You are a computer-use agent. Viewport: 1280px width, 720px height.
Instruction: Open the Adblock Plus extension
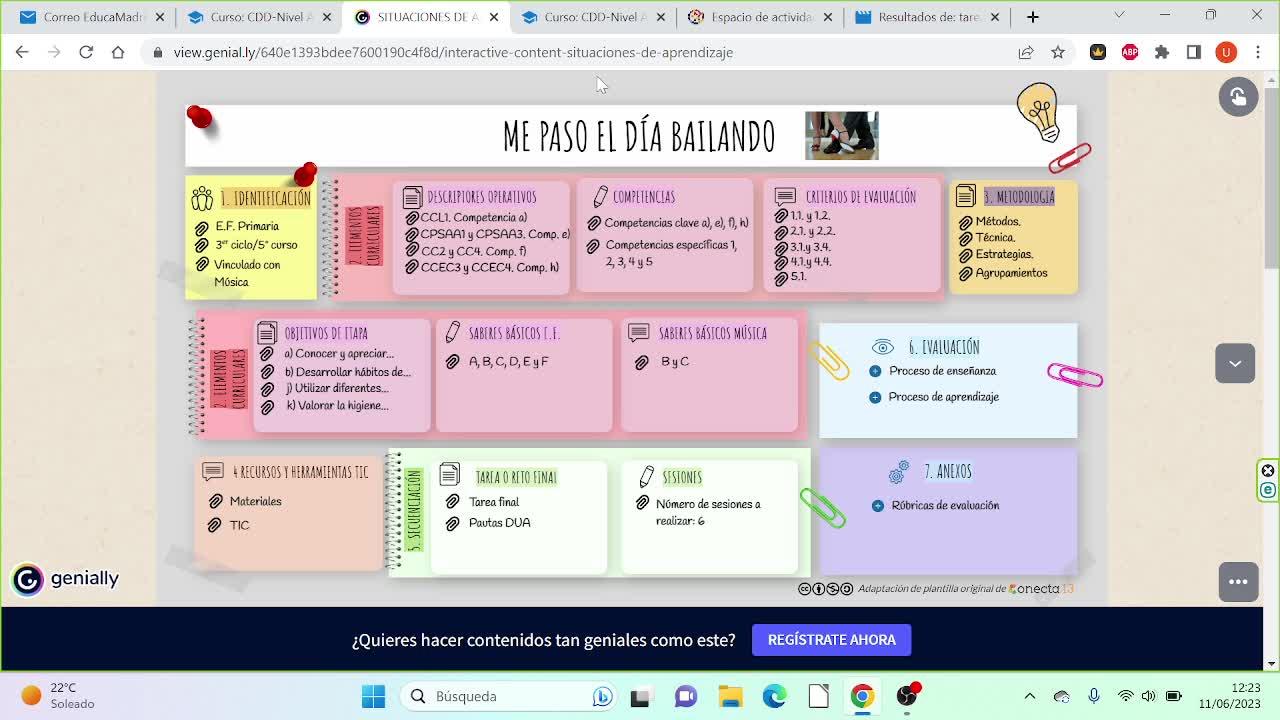[1130, 52]
